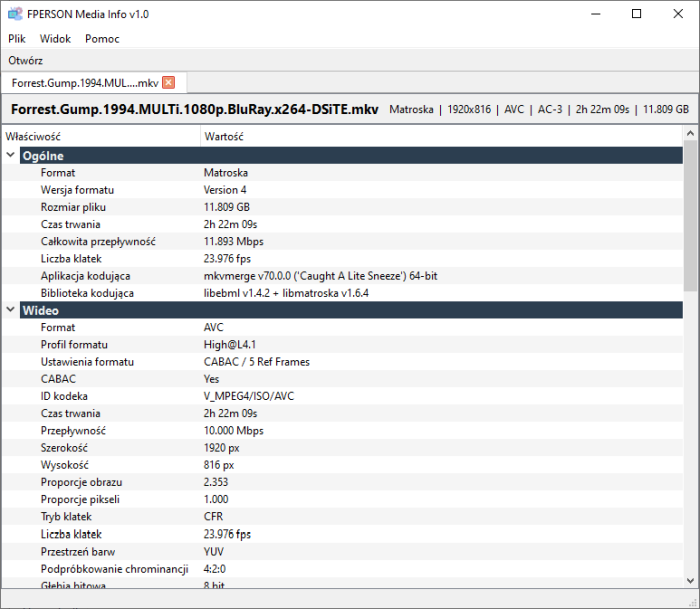This screenshot has height=609, width=700.
Task: Select the Wideo section header
Action: click(351, 310)
